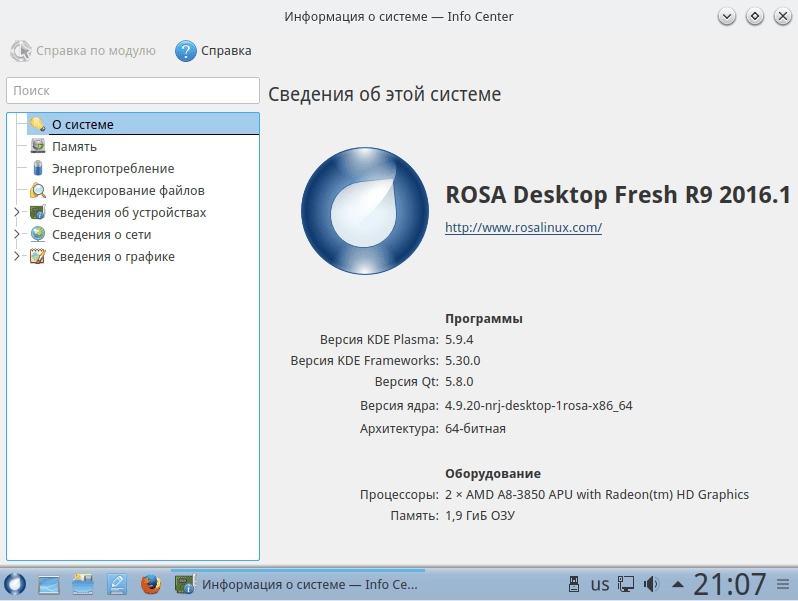Viewport: 798px width, 601px height.
Task: Show hidden system tray icons arrow
Action: 678,584
